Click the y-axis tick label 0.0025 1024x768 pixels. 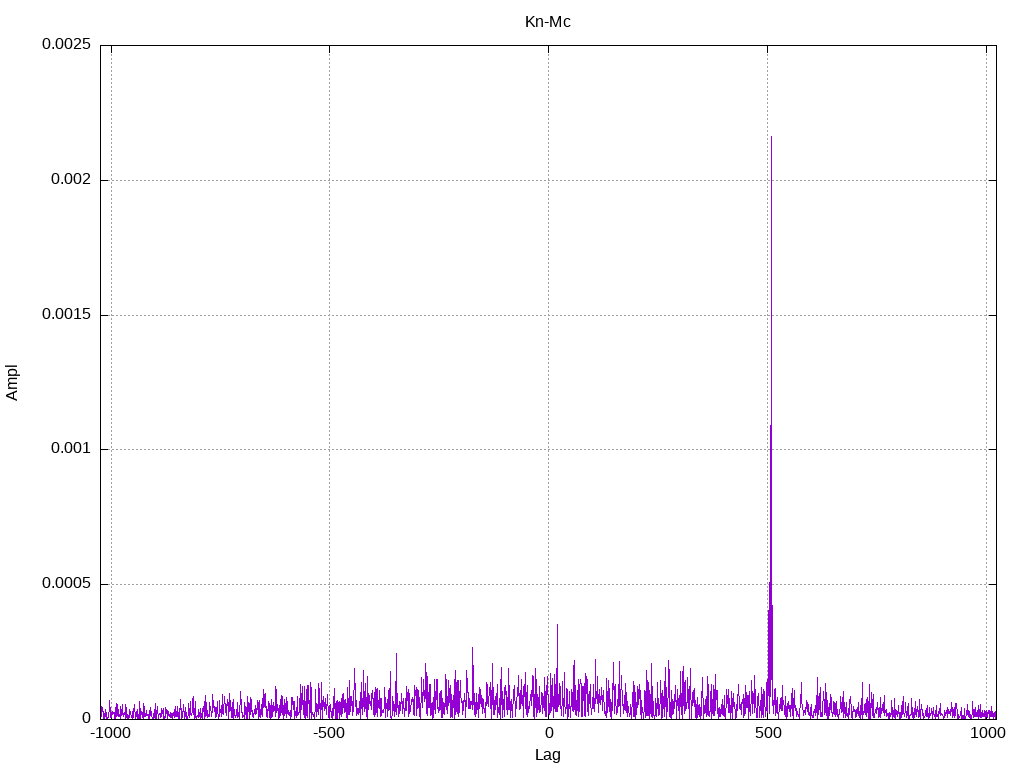tap(66, 44)
